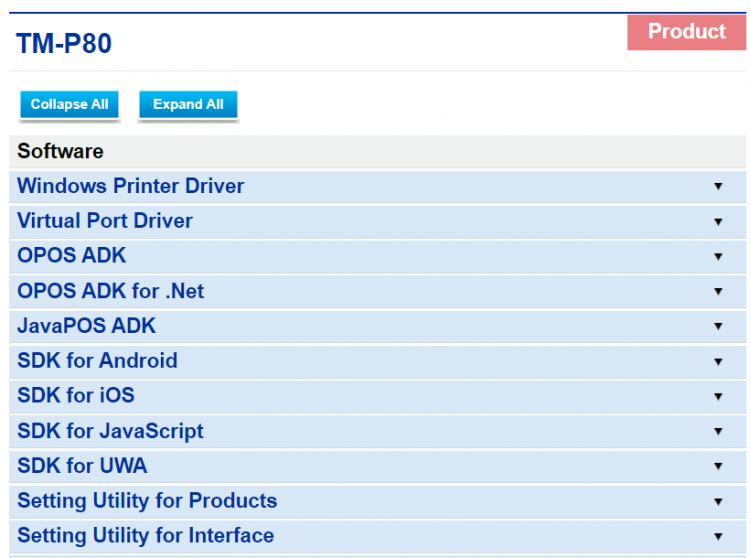
Task: Expand the SDK for iOS arrow
Action: pos(718,396)
